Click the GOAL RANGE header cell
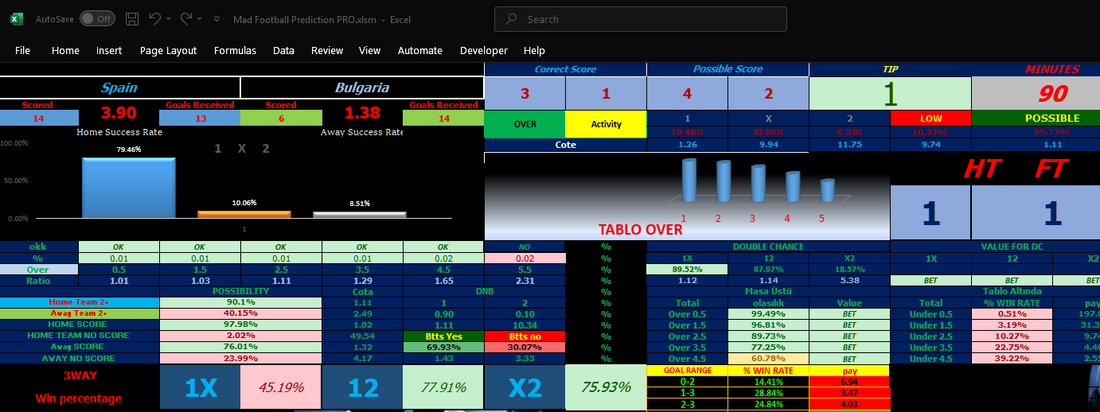 (x=687, y=370)
